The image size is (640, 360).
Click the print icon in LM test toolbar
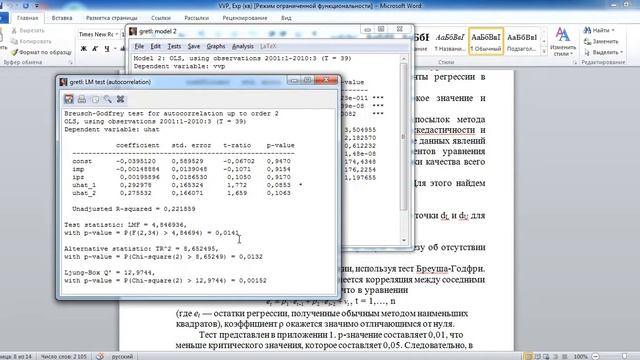point(82,99)
